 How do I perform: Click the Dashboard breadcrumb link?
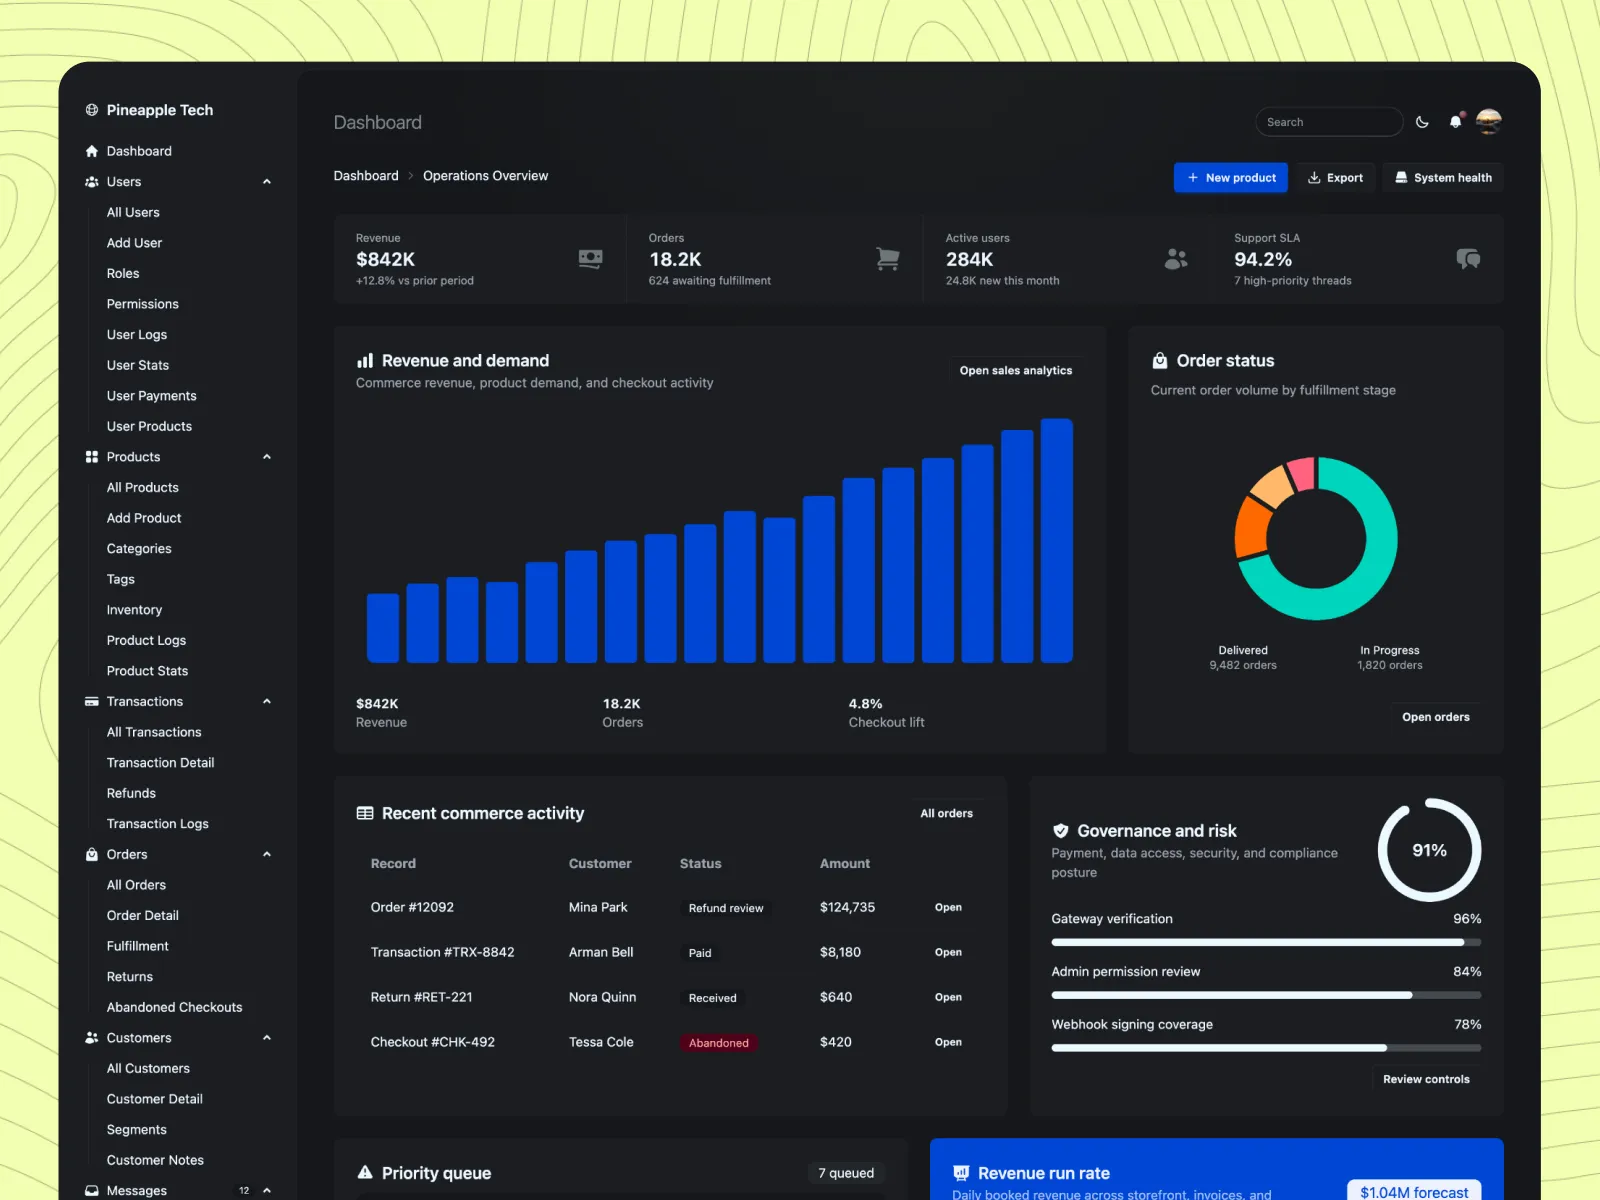(x=366, y=176)
